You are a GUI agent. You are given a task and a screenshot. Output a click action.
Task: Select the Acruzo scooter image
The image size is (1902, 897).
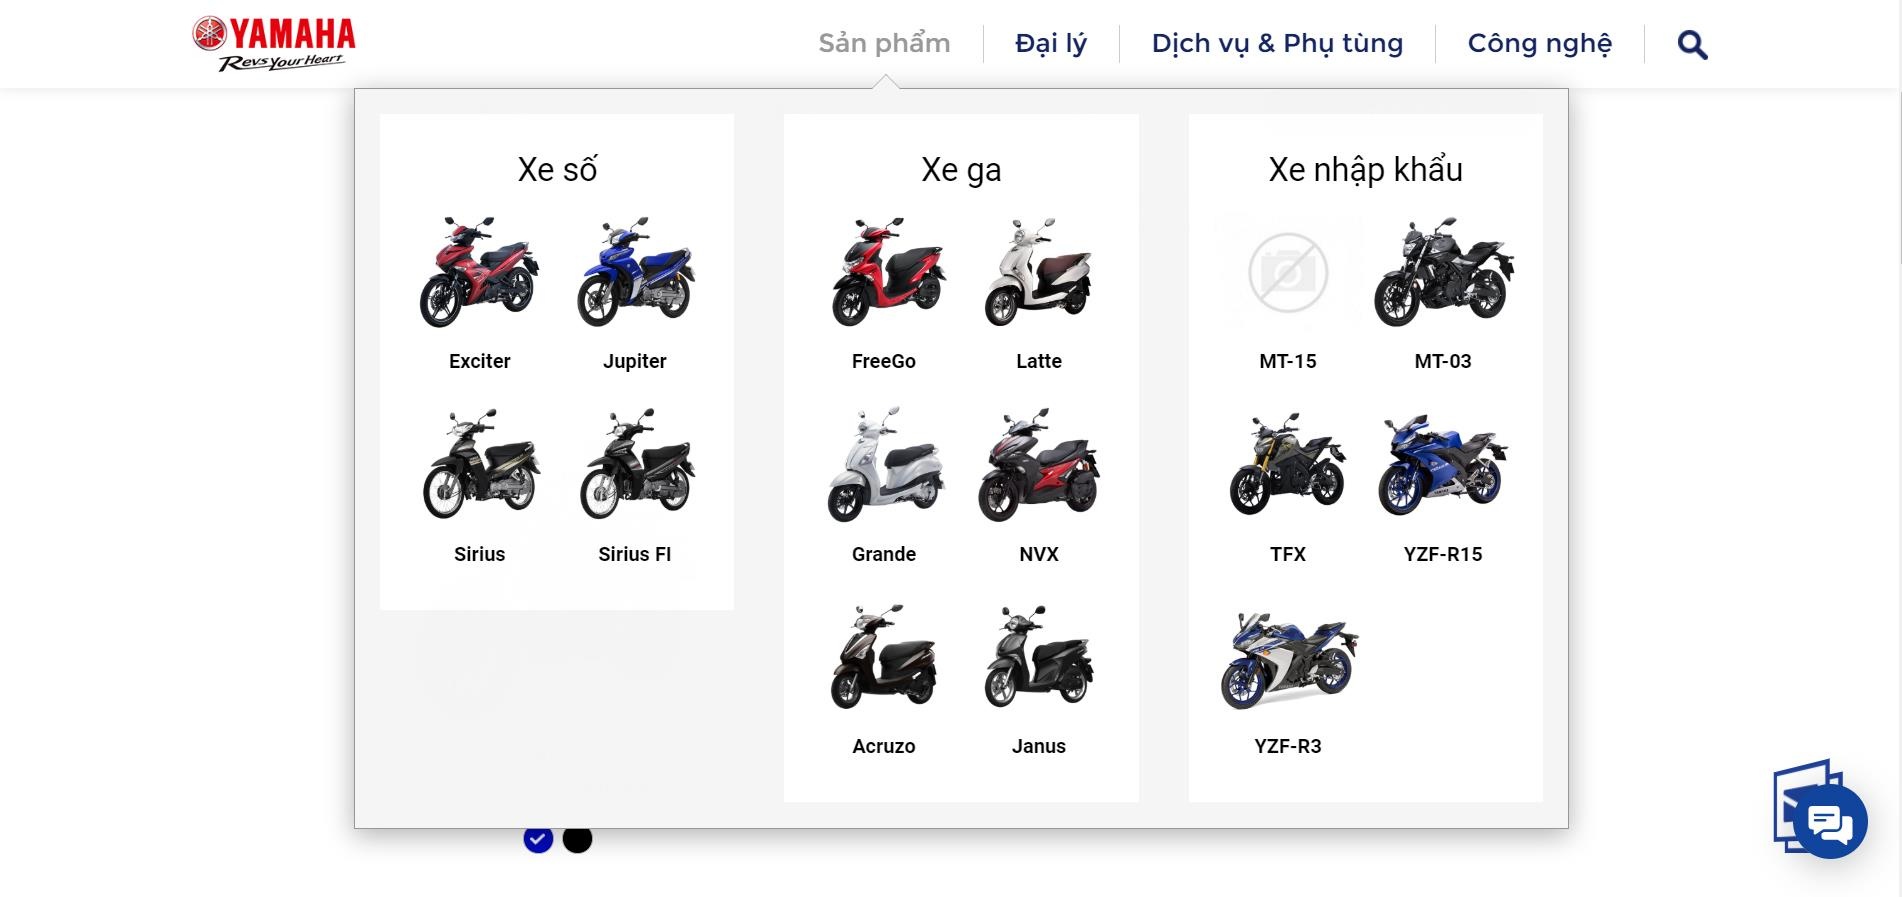click(884, 657)
